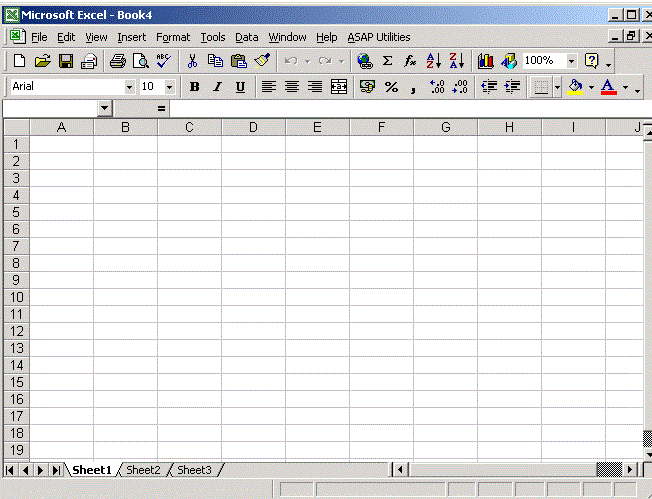Image resolution: width=652 pixels, height=499 pixels.
Task: Toggle center alignment
Action: coord(292,87)
